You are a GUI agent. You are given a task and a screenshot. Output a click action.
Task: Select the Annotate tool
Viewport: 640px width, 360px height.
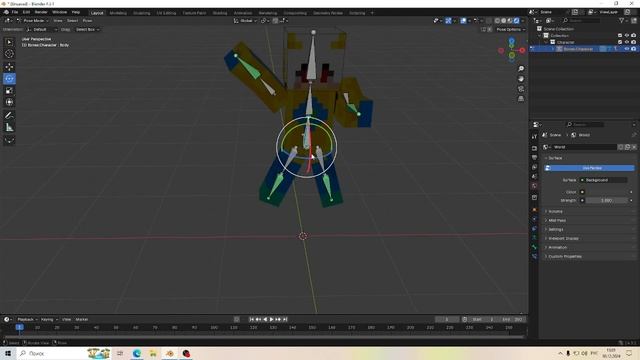[9, 116]
